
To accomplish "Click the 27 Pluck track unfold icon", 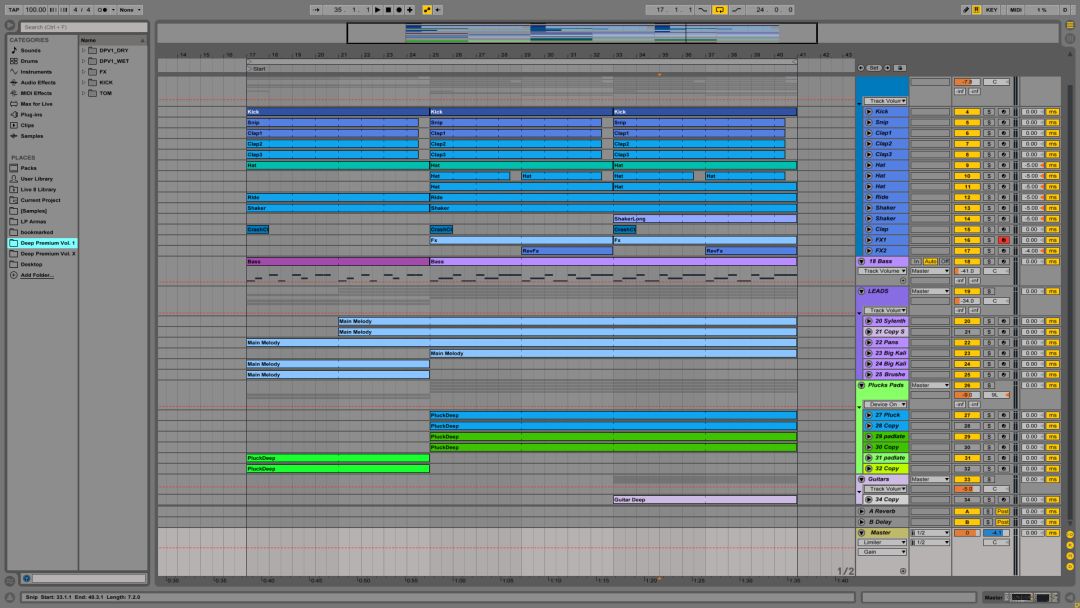I will pyautogui.click(x=869, y=415).
